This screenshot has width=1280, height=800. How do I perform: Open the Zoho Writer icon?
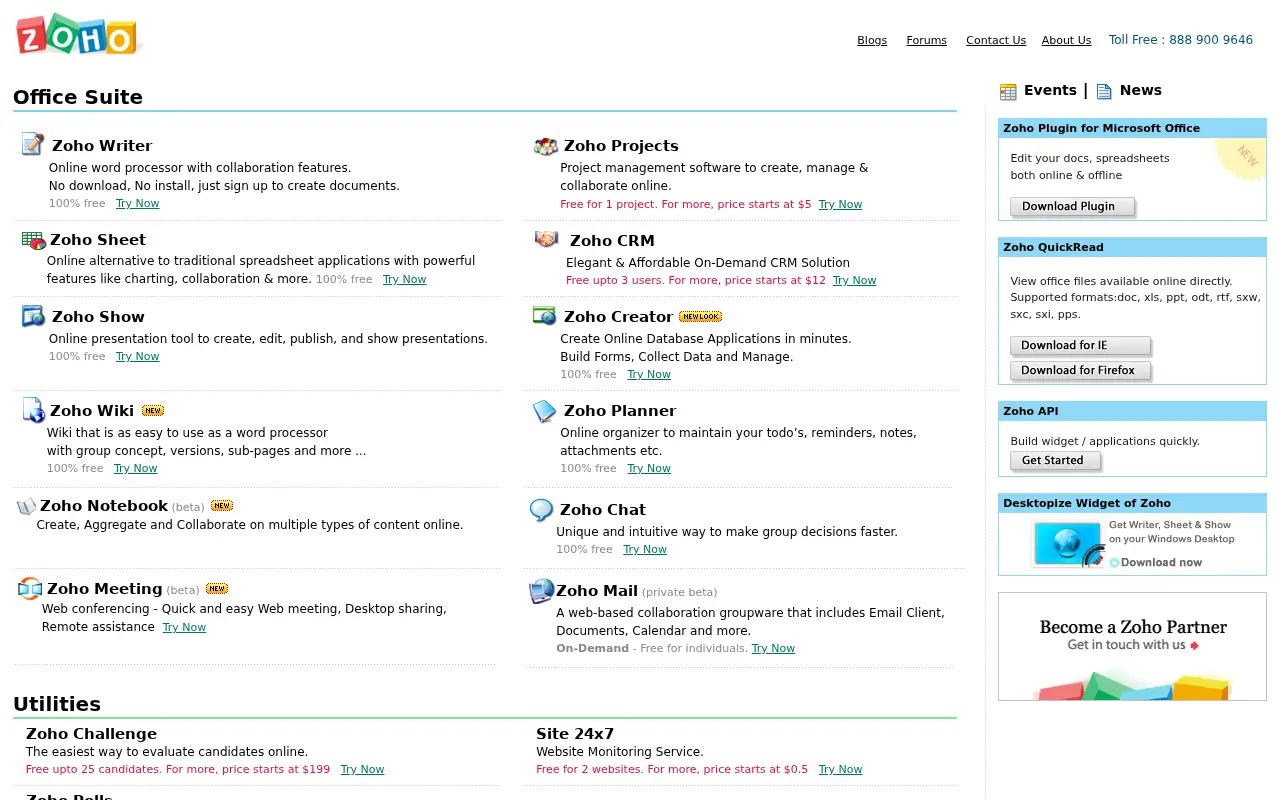pyautogui.click(x=33, y=144)
